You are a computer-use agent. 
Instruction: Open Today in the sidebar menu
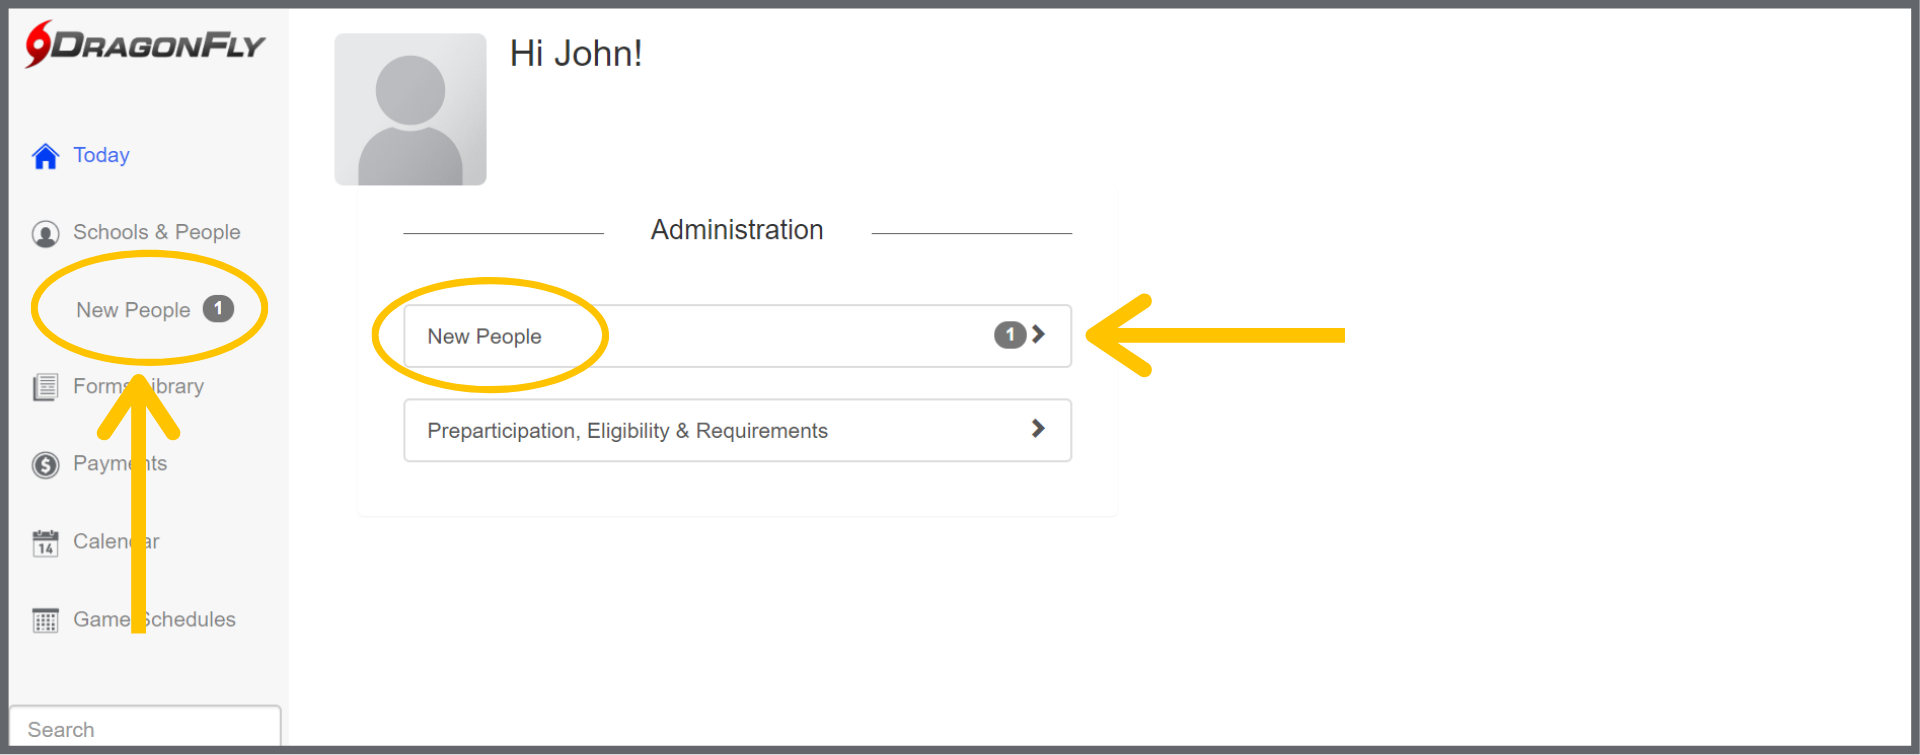tap(101, 155)
